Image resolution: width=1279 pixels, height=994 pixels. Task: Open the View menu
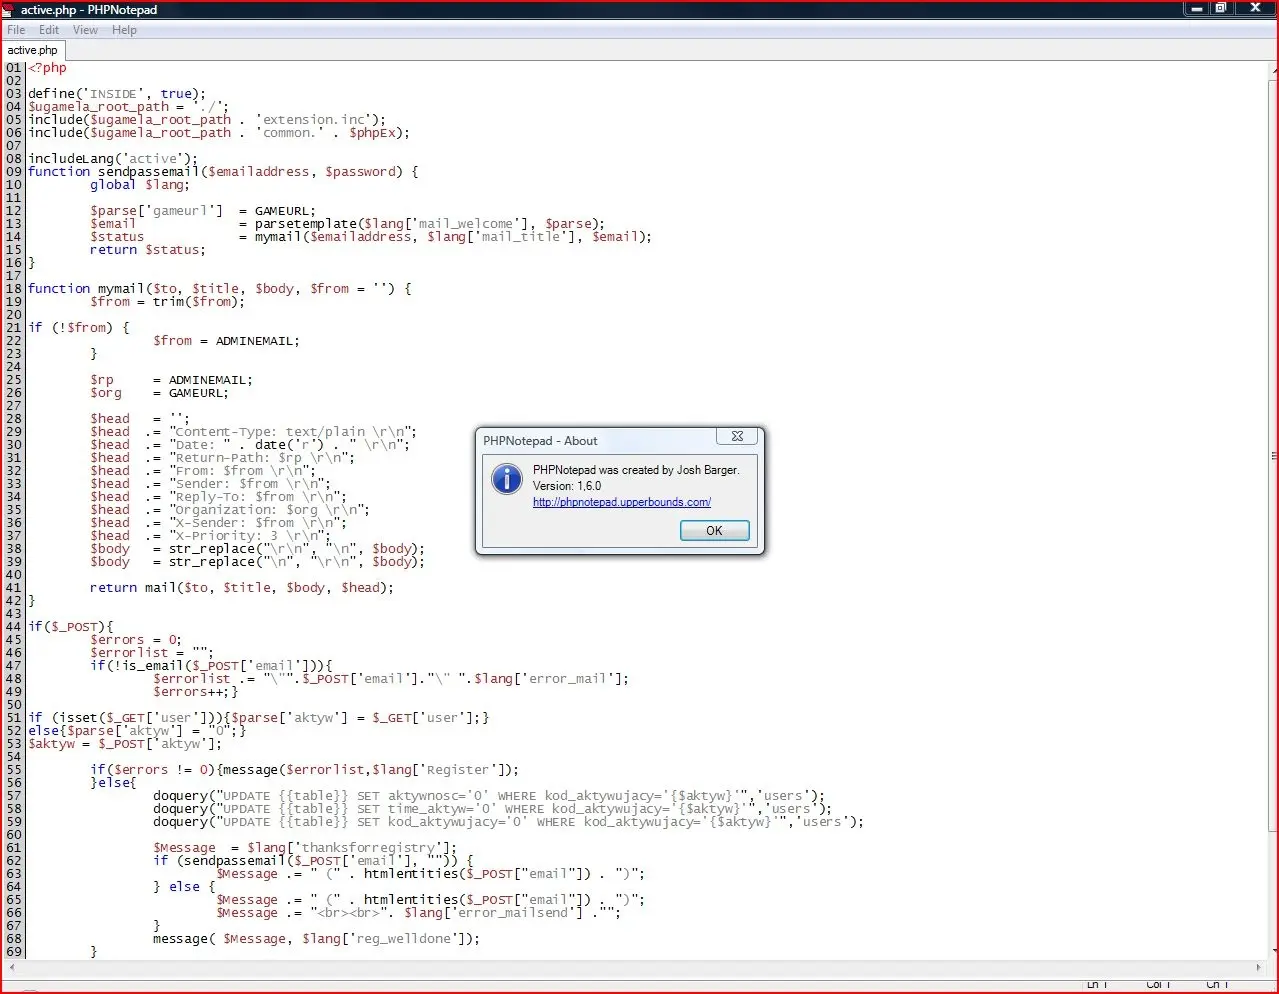pos(85,30)
